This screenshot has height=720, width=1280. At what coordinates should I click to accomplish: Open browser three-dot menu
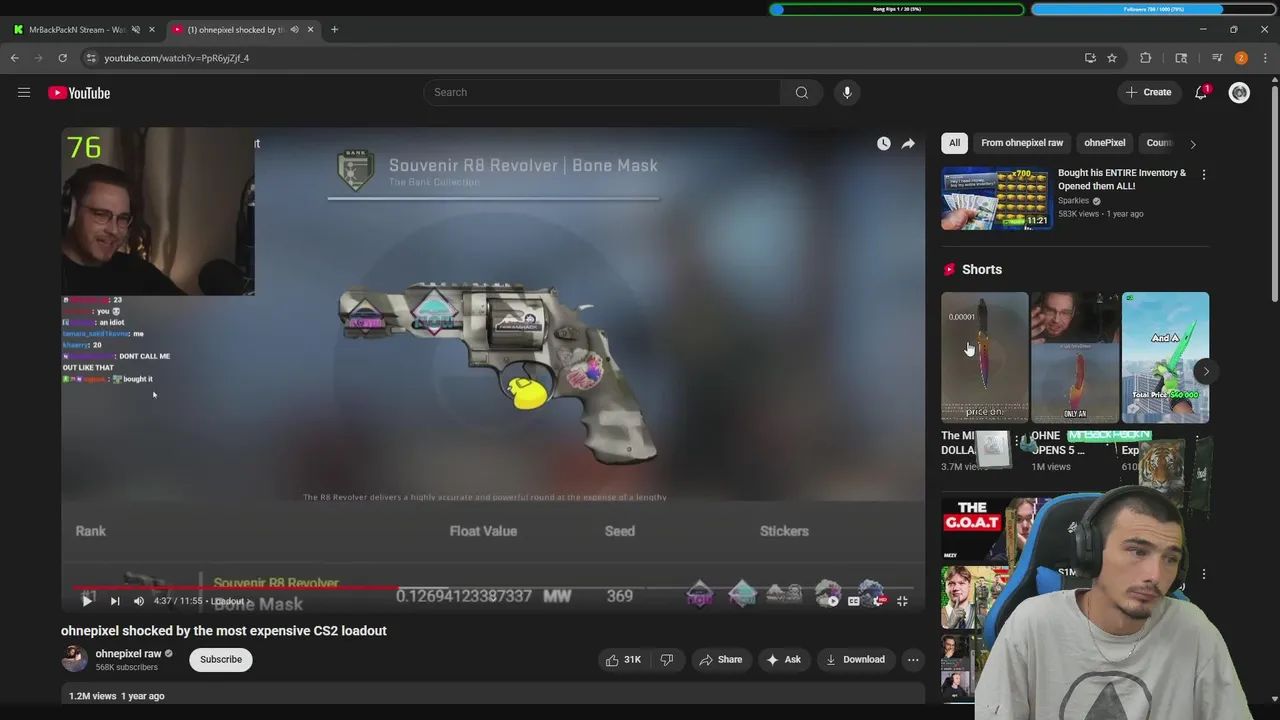(x=1265, y=58)
